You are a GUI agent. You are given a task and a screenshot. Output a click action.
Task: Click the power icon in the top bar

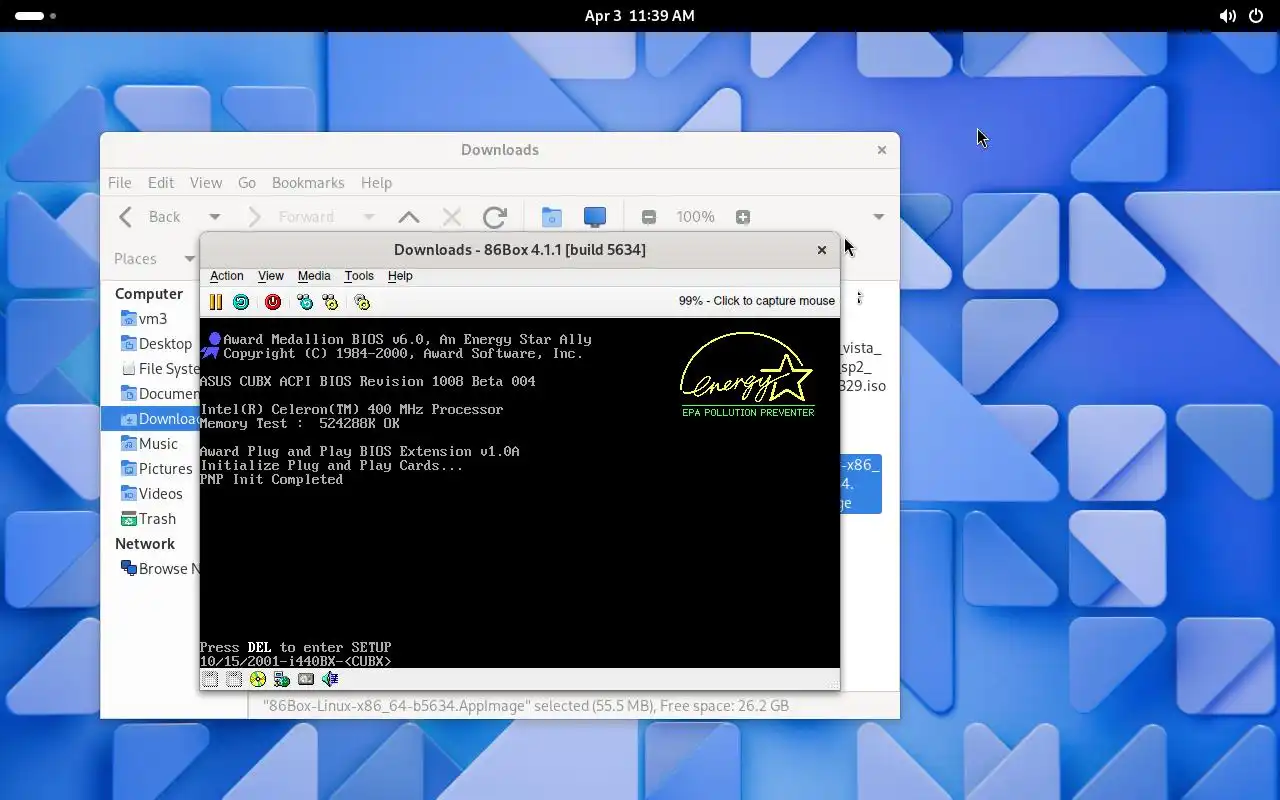(x=1256, y=16)
